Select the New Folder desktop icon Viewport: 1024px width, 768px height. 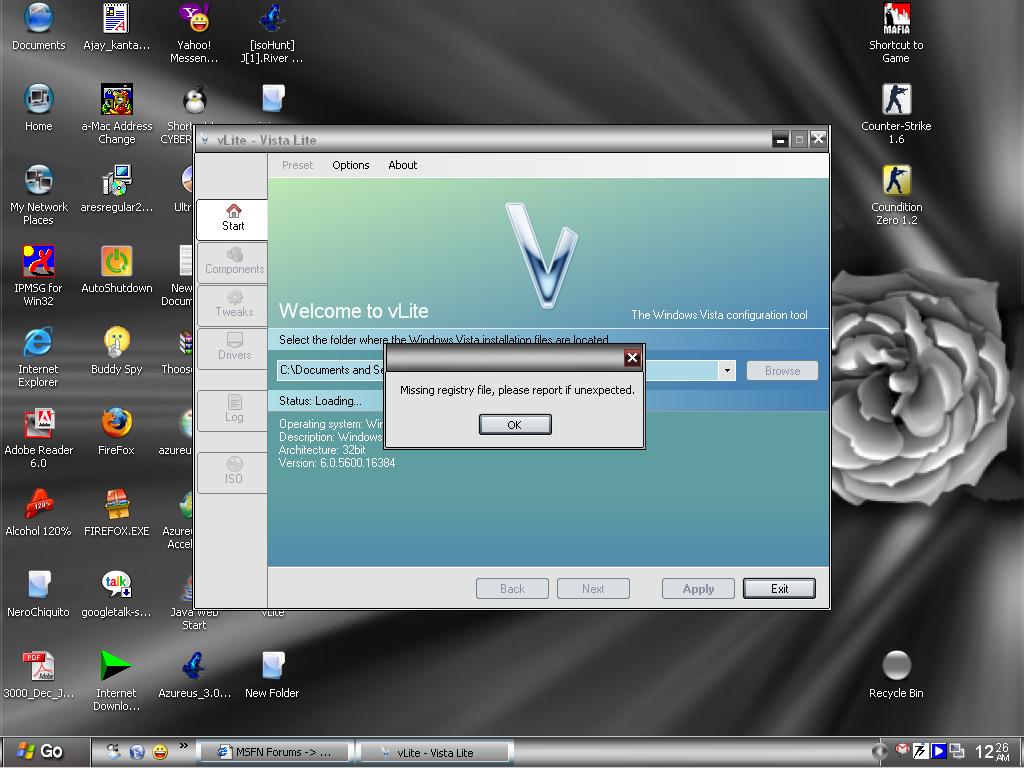pos(272,675)
